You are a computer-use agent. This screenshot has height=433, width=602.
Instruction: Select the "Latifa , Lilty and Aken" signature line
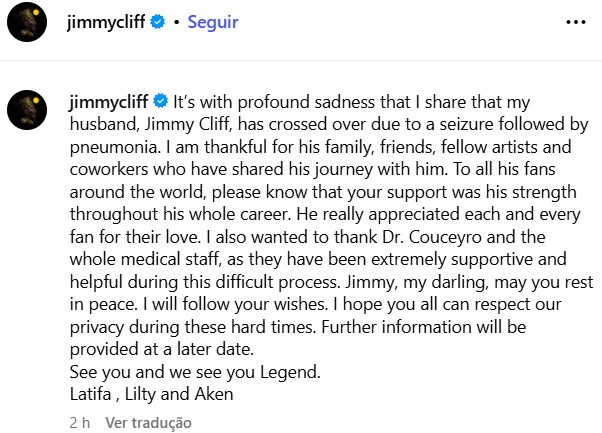click(153, 393)
